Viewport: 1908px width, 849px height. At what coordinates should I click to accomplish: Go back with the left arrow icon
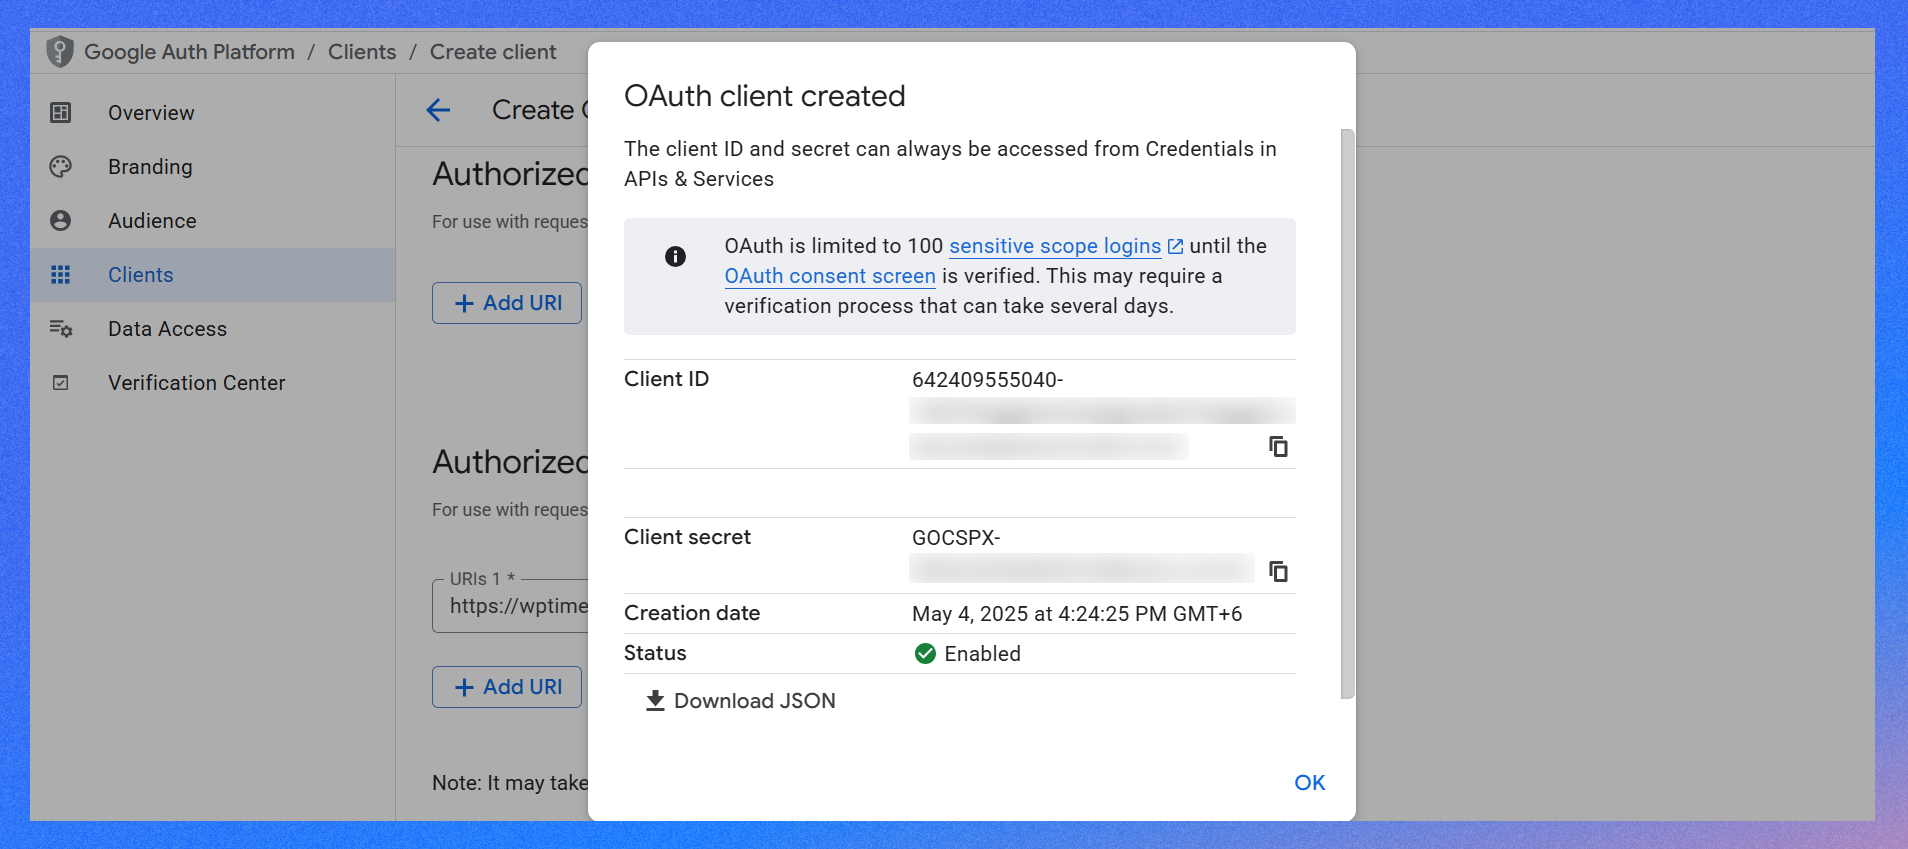(x=438, y=110)
